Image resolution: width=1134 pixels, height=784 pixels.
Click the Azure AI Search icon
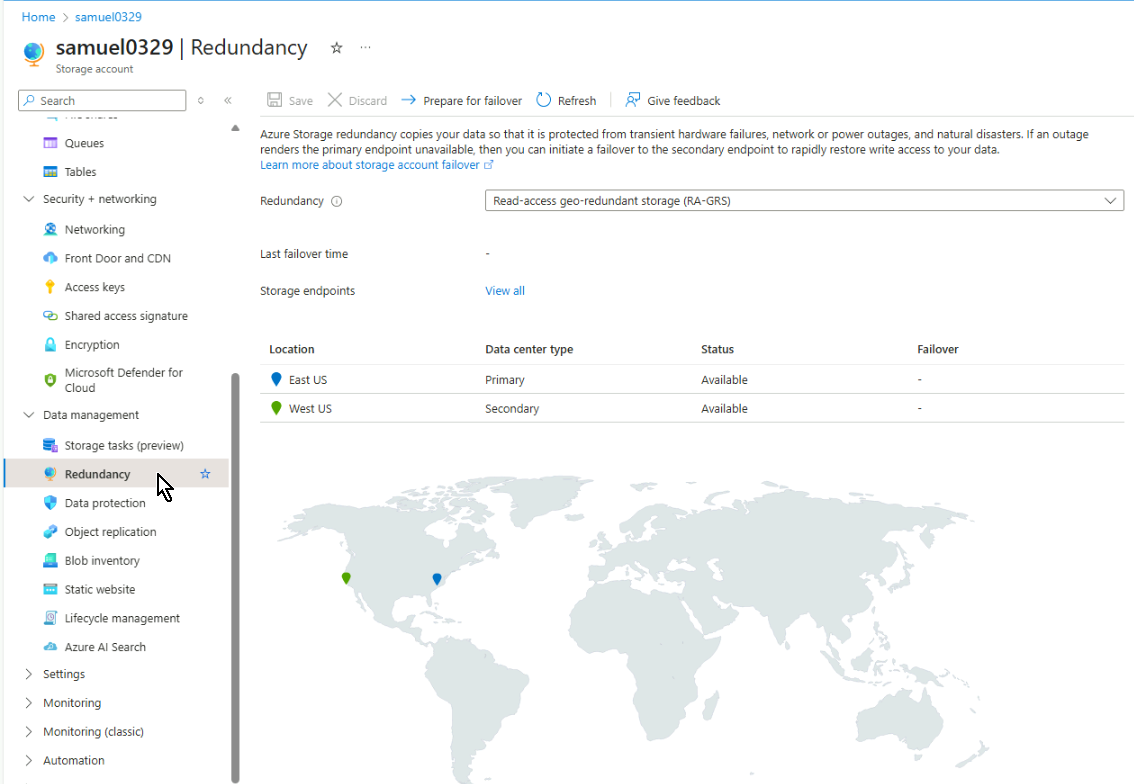click(x=50, y=647)
